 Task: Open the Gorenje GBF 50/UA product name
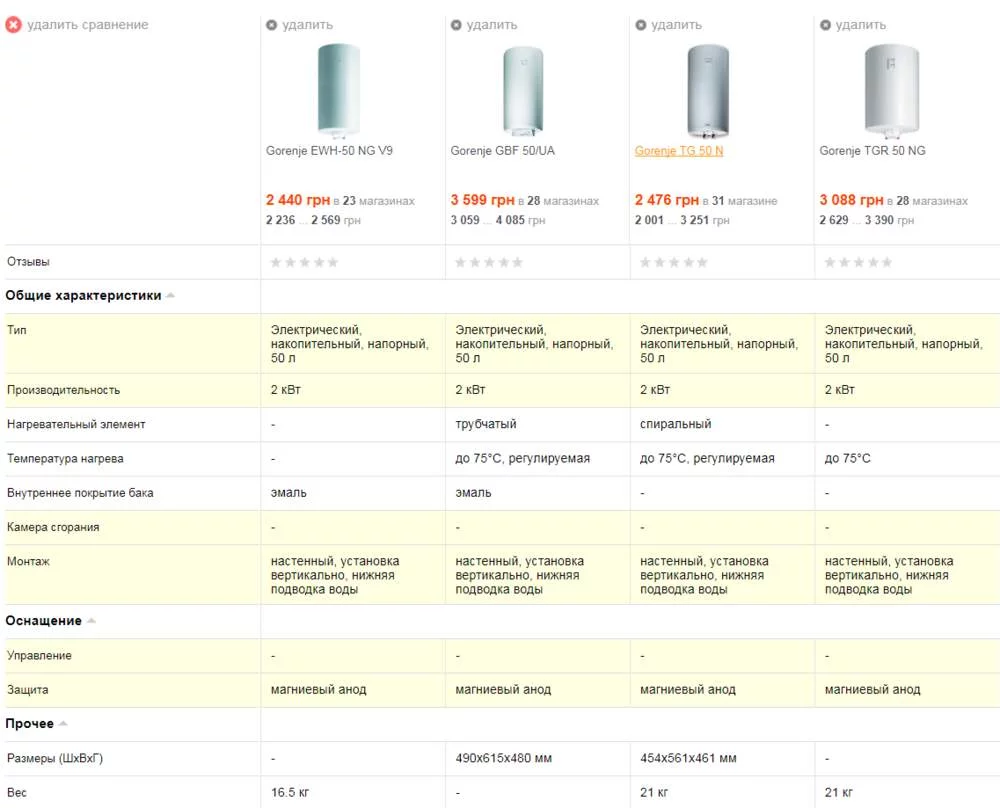click(x=502, y=151)
